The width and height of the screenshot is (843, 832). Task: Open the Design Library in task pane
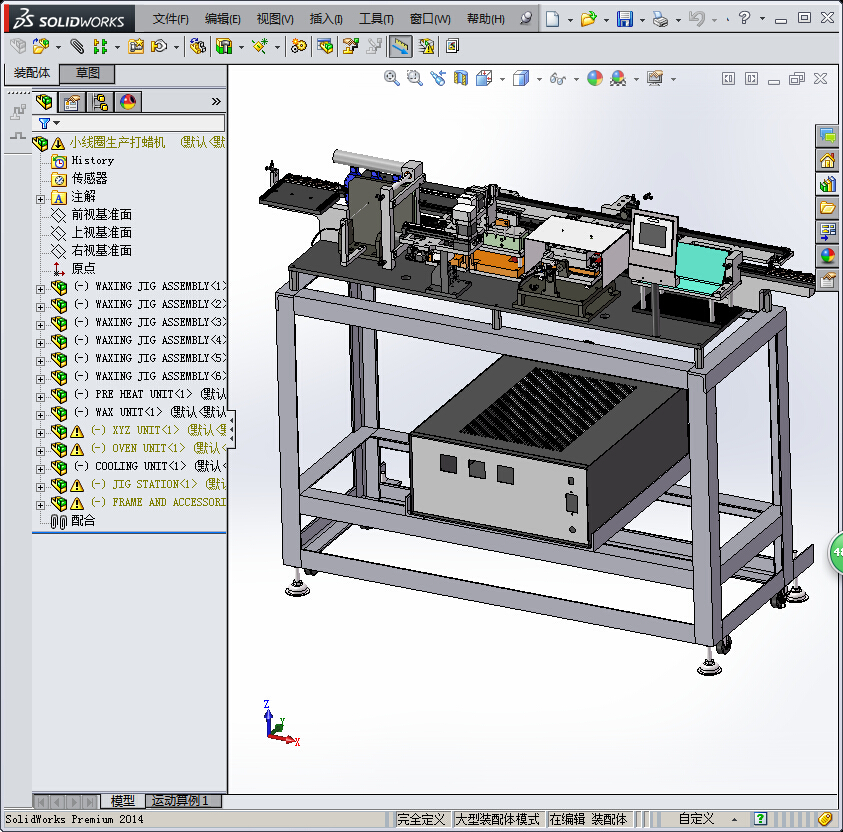pos(828,184)
